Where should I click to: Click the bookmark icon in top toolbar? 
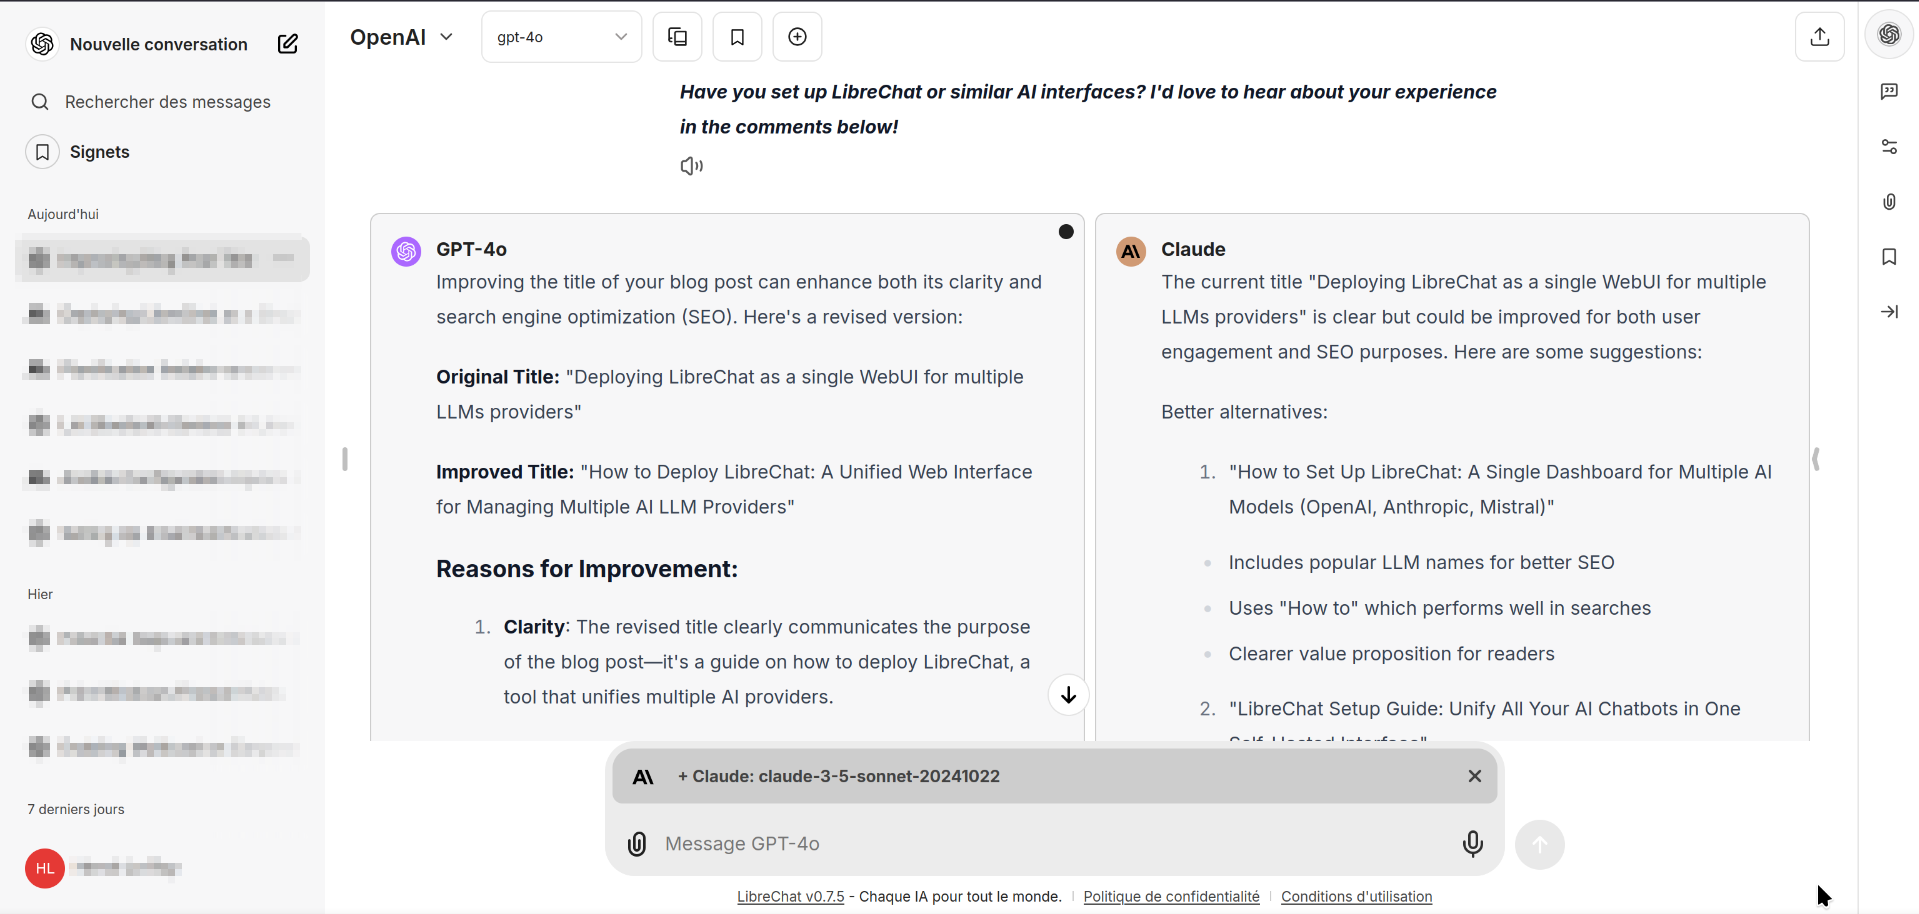737,37
